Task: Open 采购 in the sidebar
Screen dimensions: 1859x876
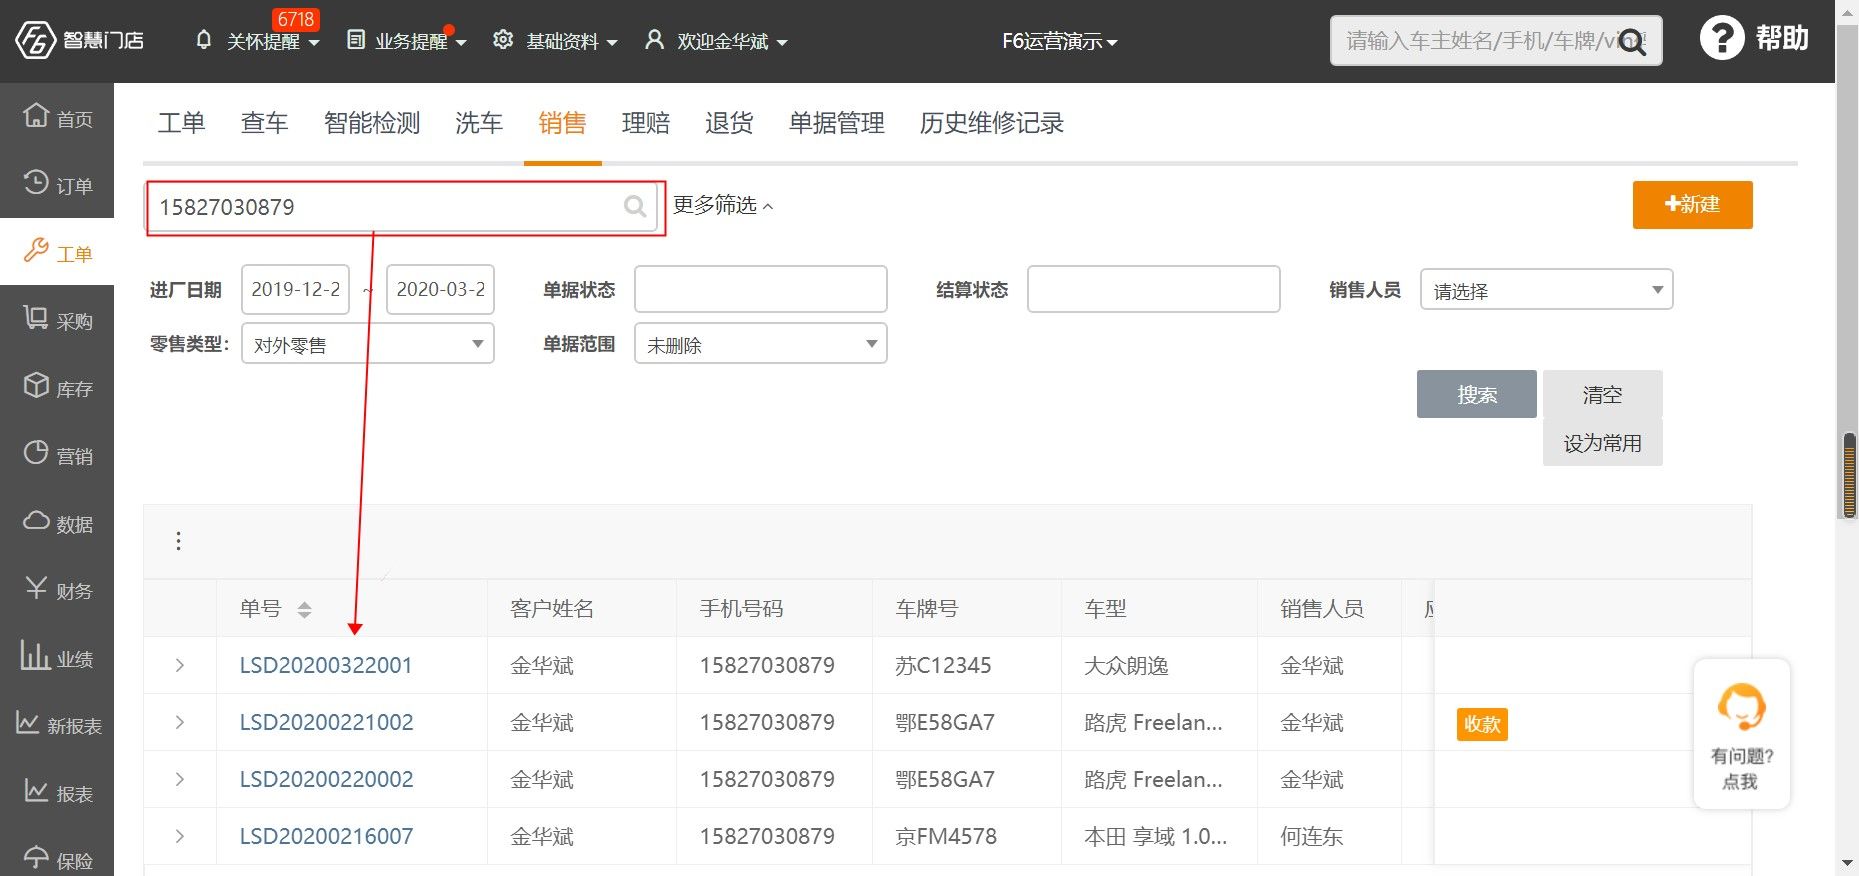Action: point(57,320)
